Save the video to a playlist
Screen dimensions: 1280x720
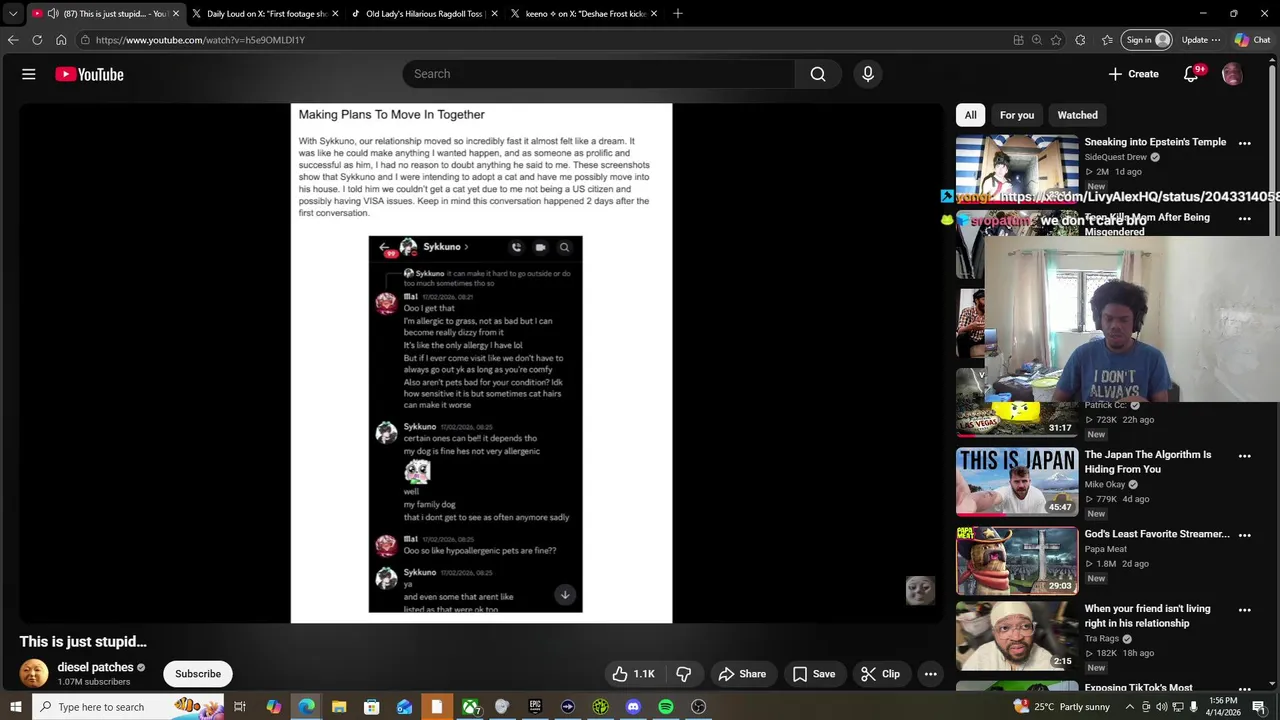[814, 674]
